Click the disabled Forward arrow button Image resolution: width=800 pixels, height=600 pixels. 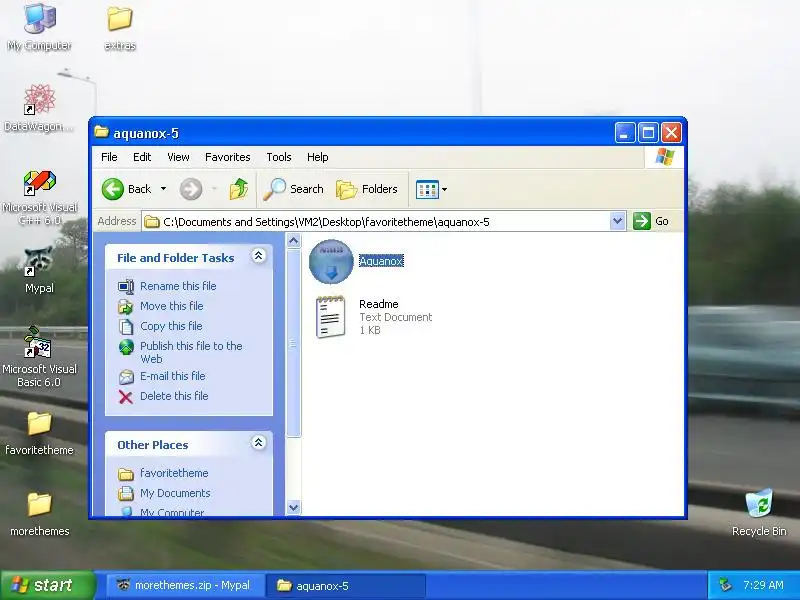point(191,189)
